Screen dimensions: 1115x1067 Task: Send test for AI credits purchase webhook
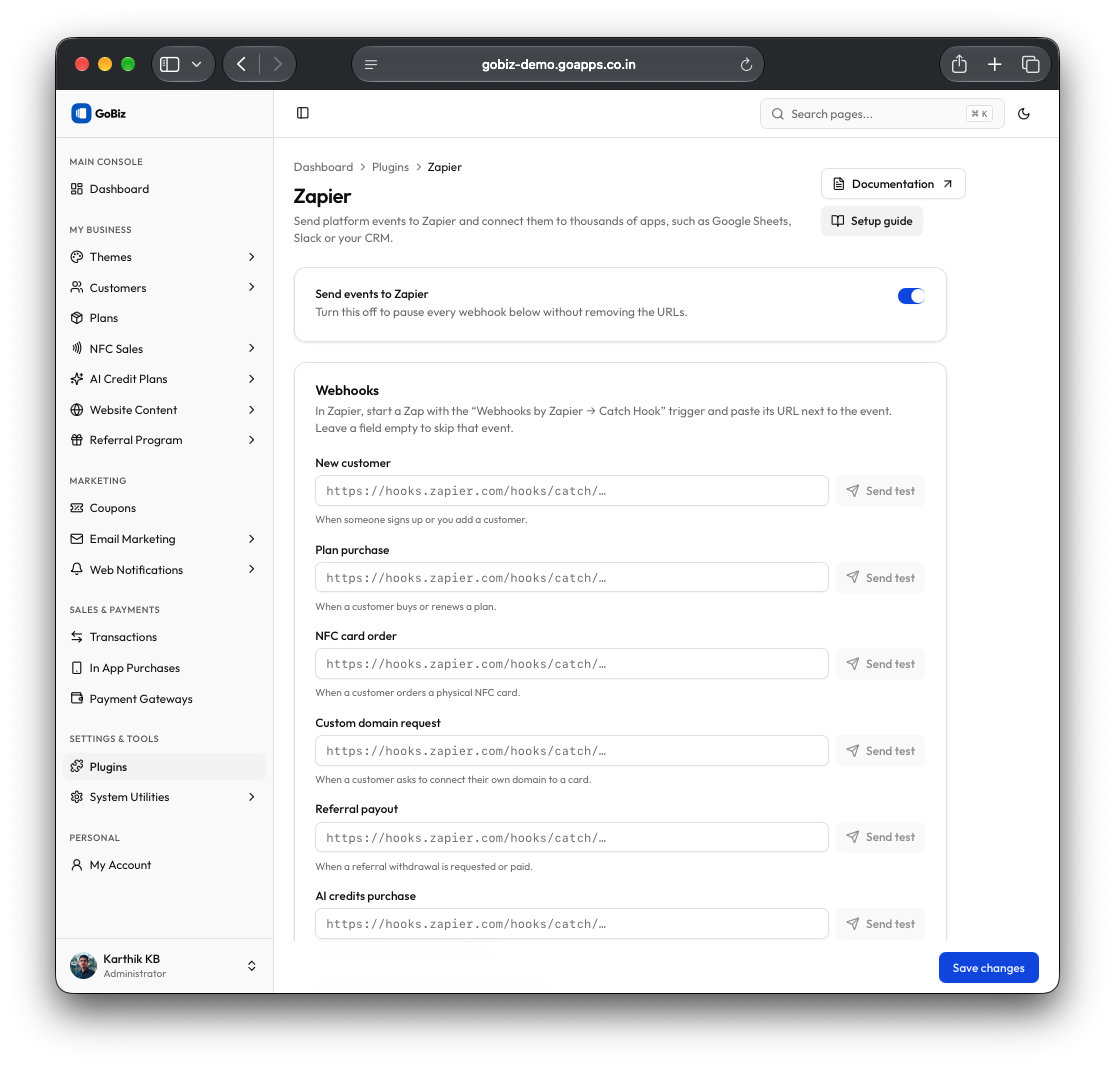coord(880,924)
